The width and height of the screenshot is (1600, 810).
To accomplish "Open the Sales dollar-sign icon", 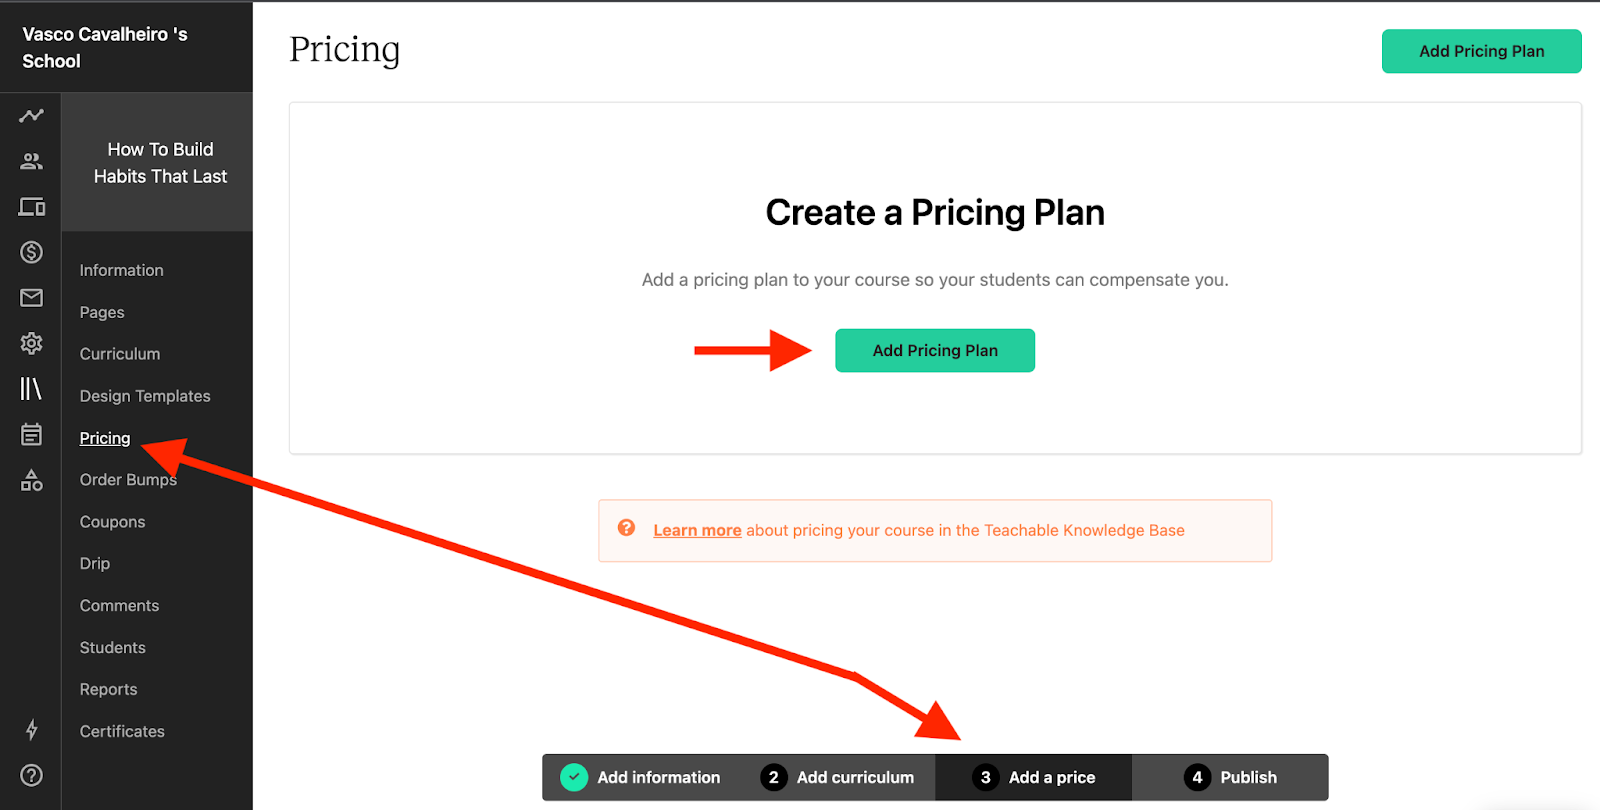I will (31, 252).
